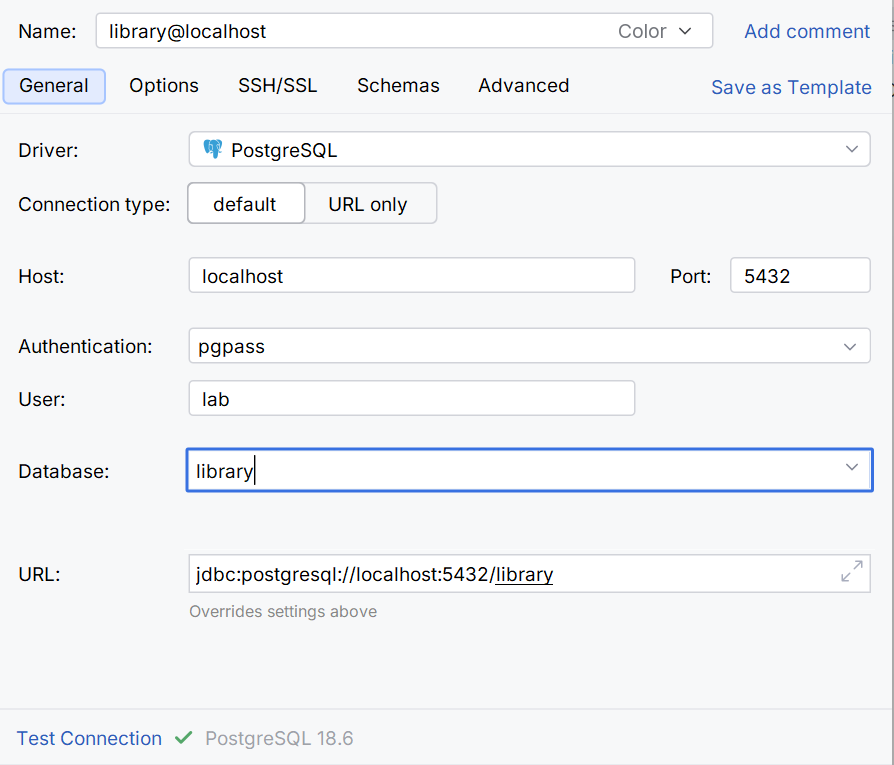This screenshot has width=894, height=765.
Task: Click the Port field showing 5432
Action: click(x=800, y=275)
